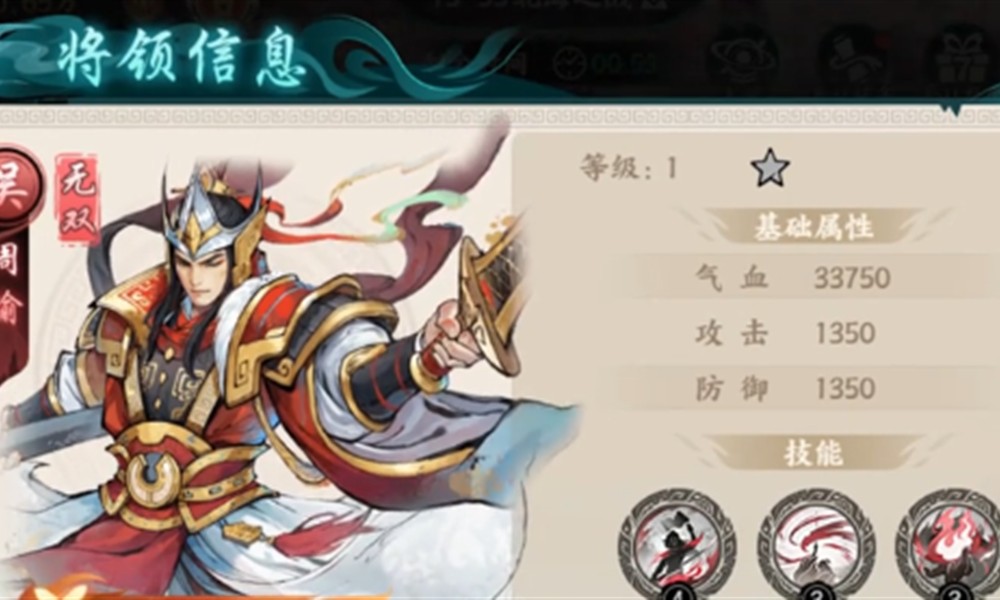
Task: Click the gray star rank icon
Action: [770, 168]
